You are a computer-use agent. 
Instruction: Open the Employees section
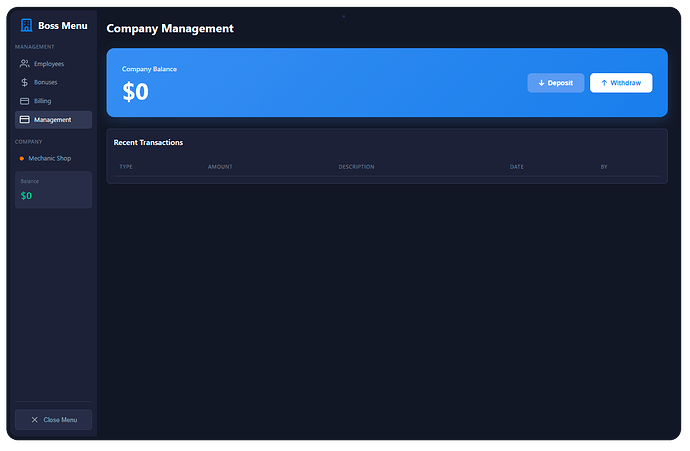pyautogui.click(x=53, y=64)
